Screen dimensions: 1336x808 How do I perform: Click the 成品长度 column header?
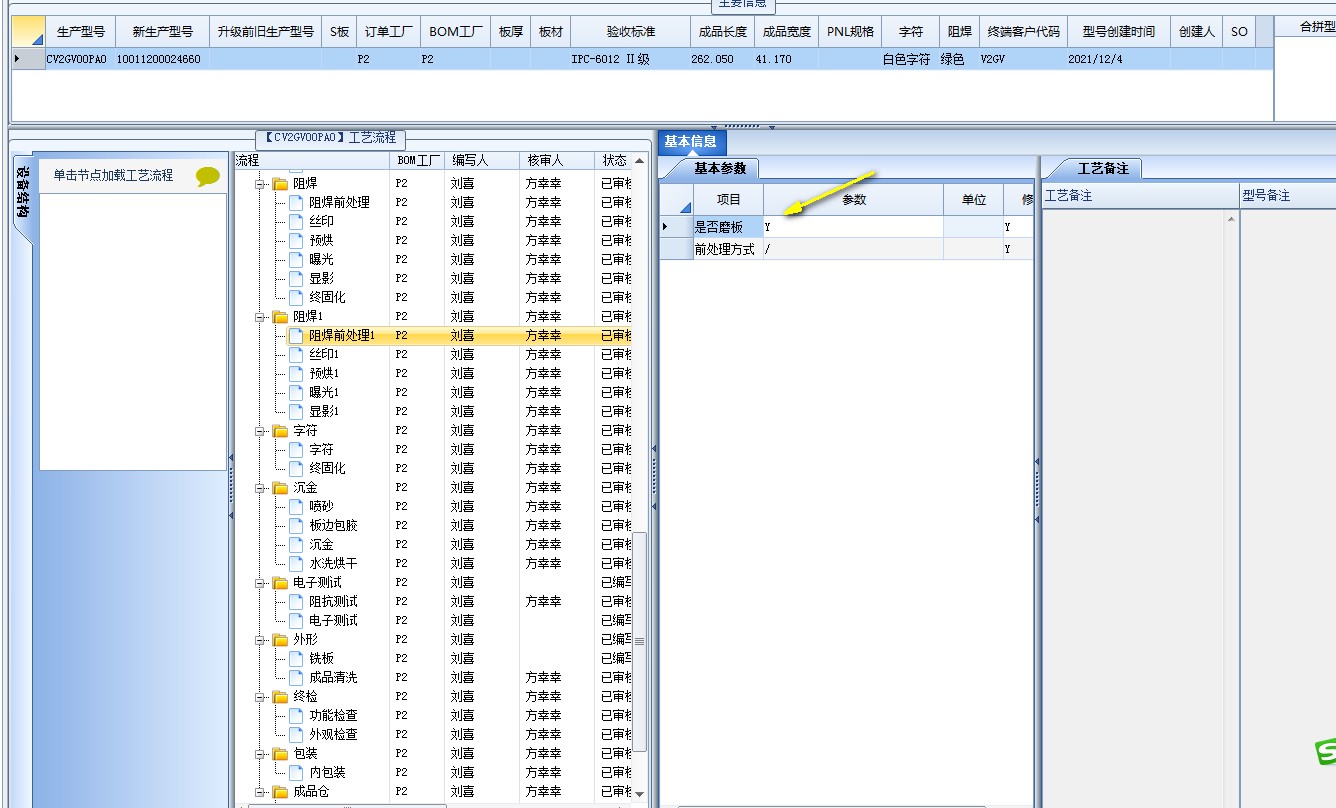point(723,32)
